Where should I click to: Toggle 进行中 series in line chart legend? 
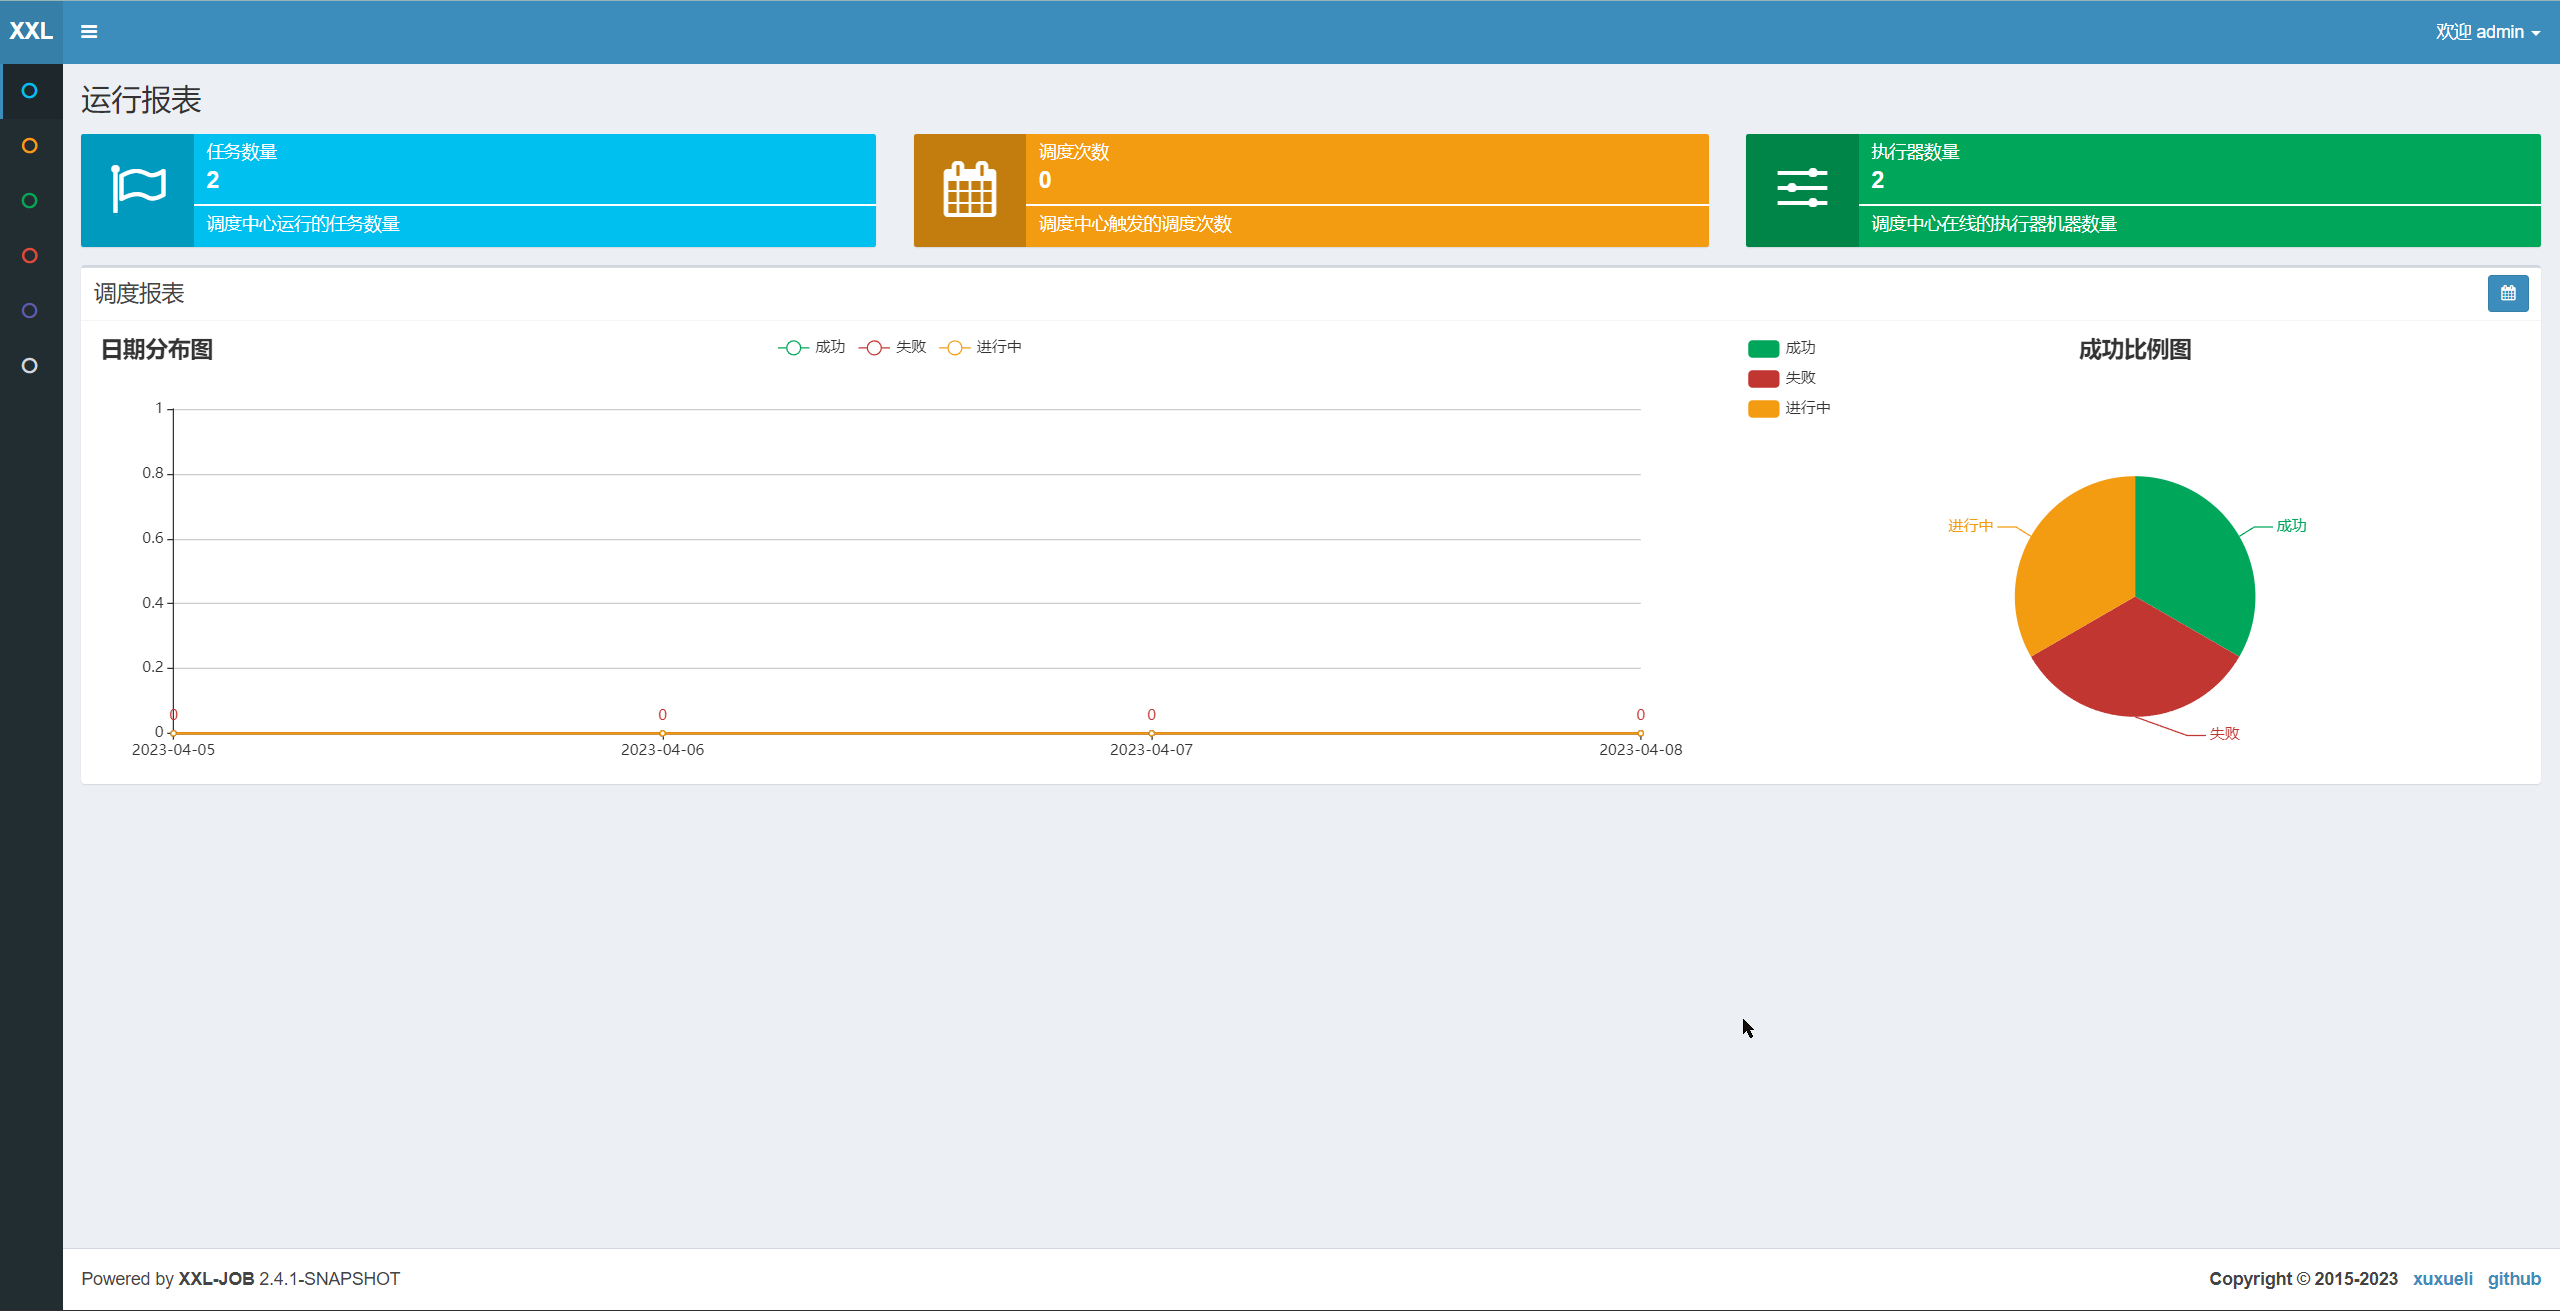click(x=981, y=347)
